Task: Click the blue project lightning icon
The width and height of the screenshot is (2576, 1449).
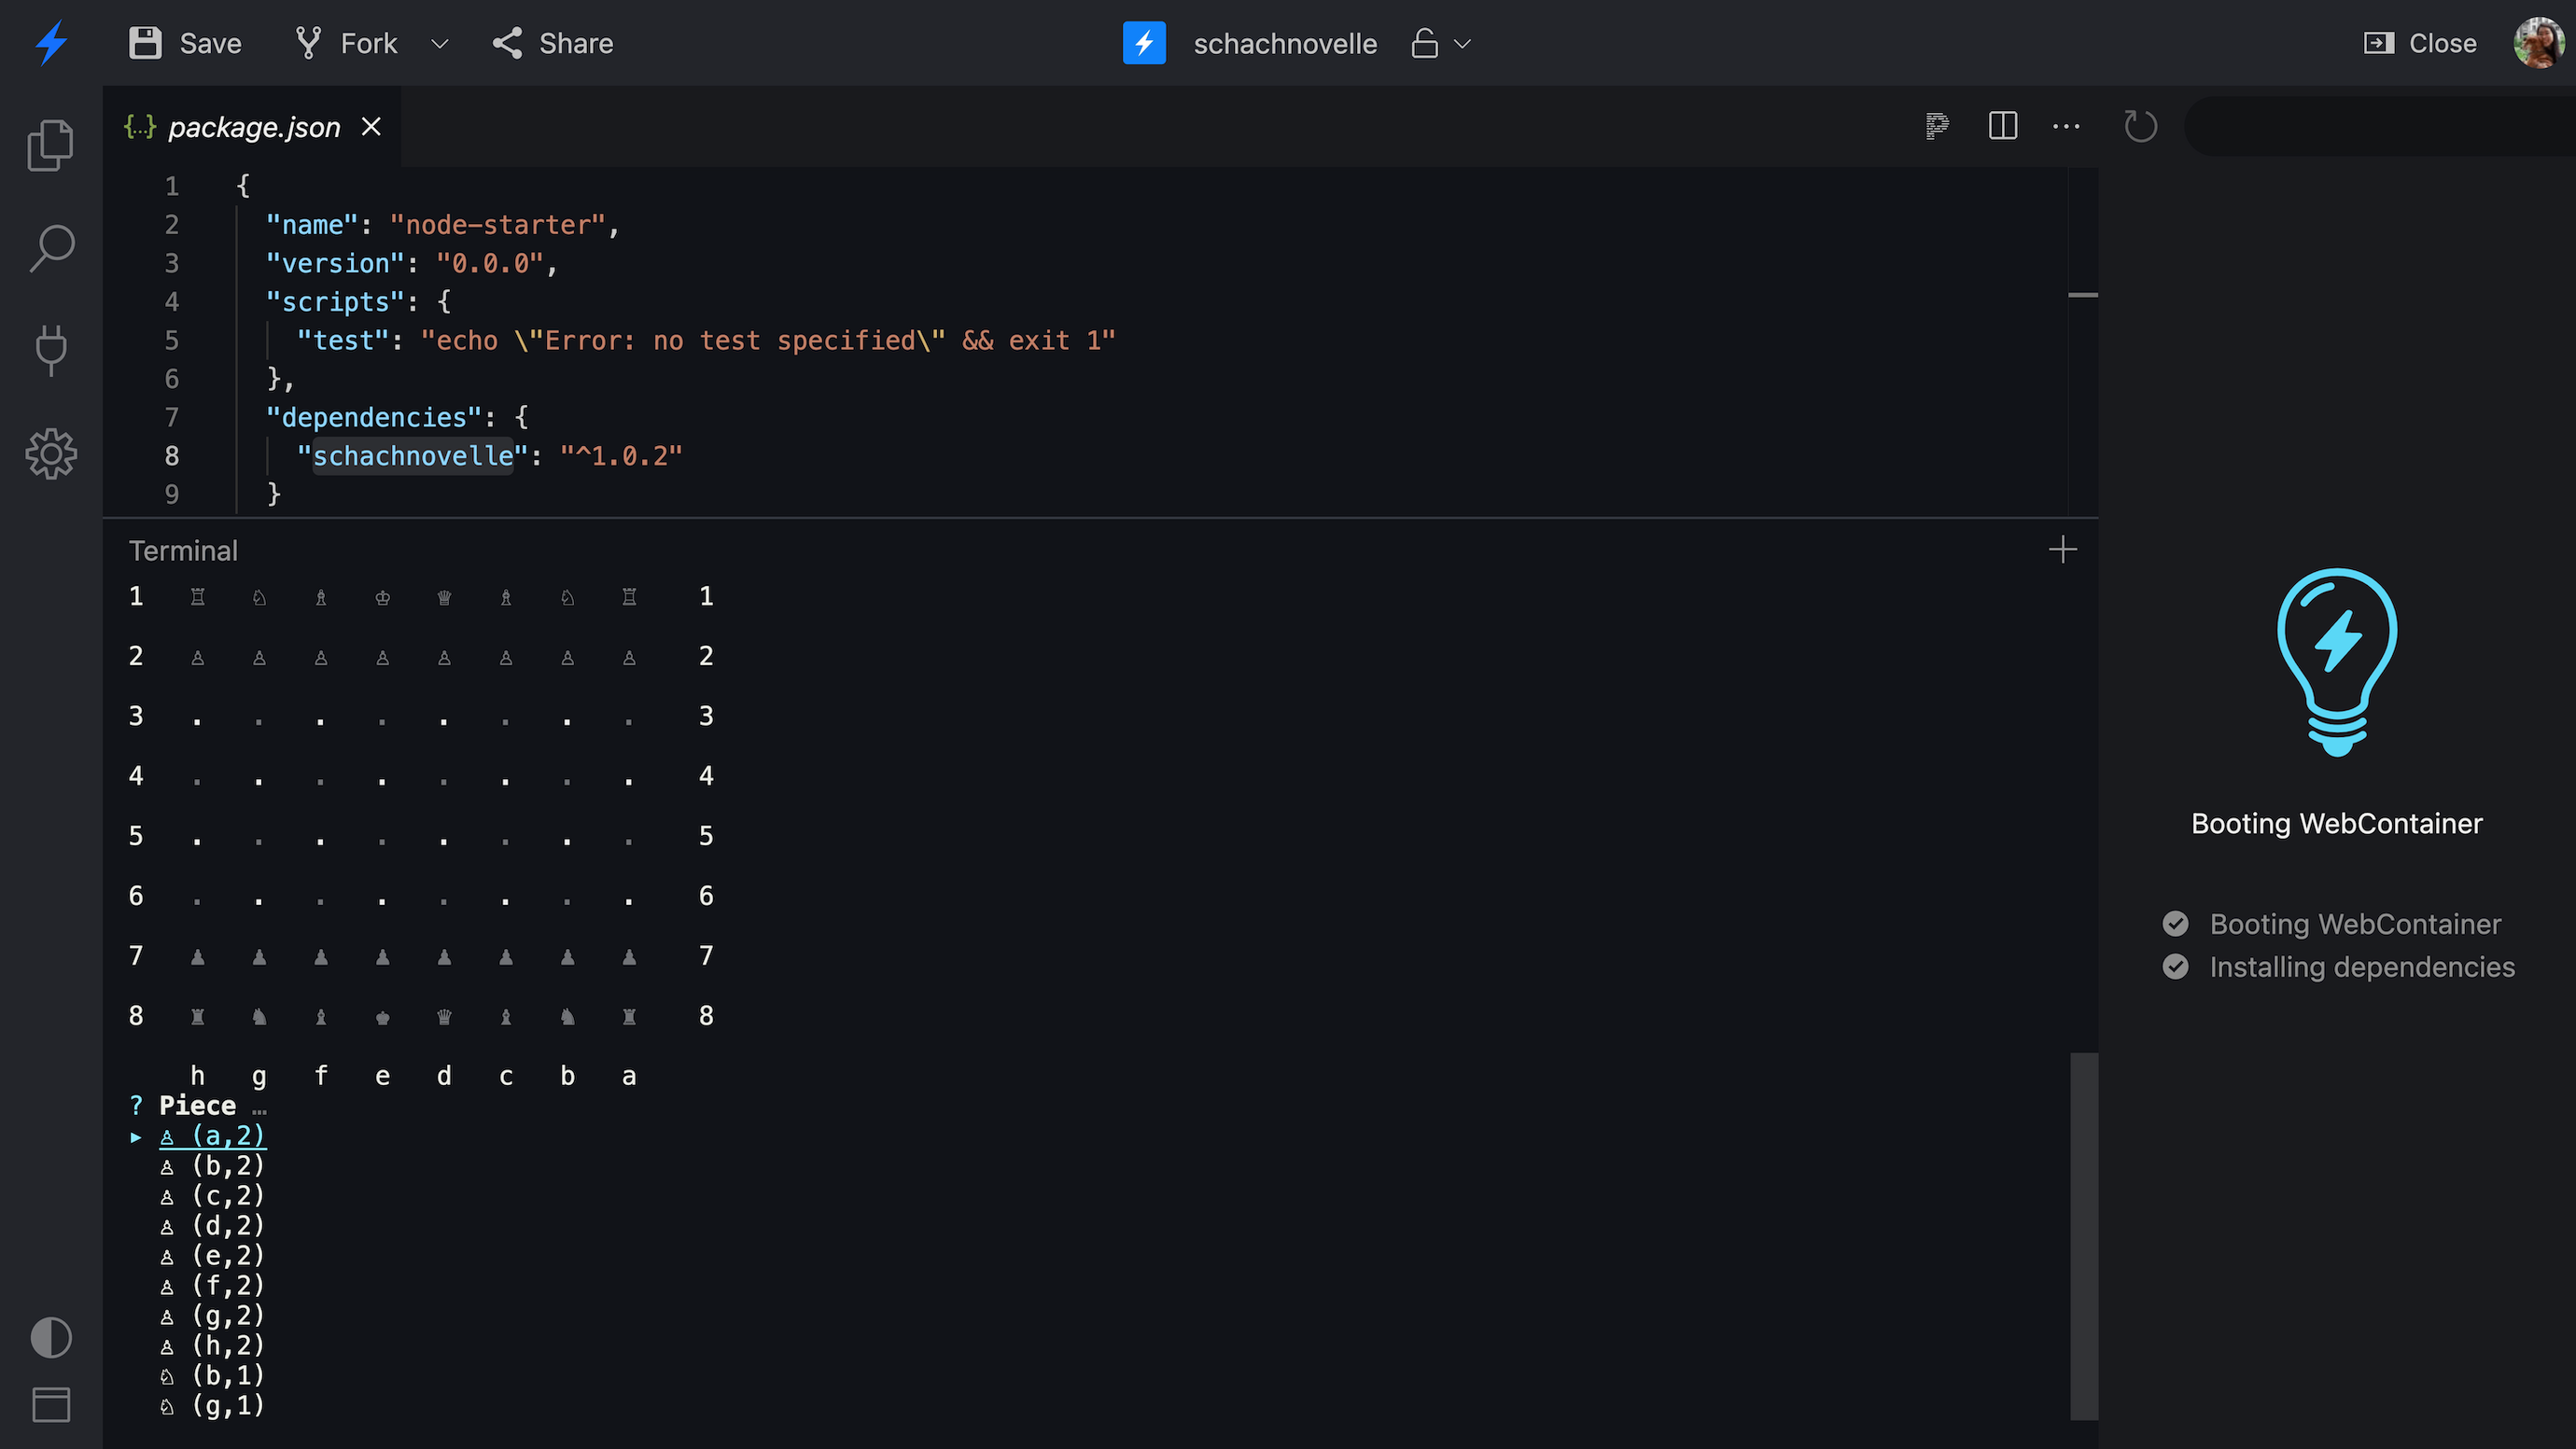Action: click(x=1144, y=43)
